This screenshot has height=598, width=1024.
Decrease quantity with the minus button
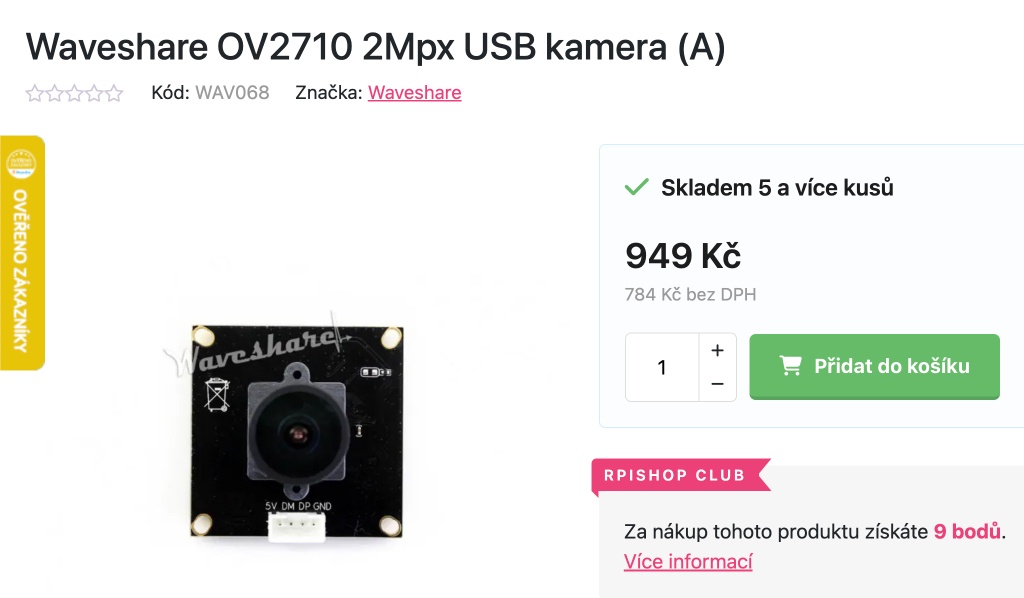[717, 384]
